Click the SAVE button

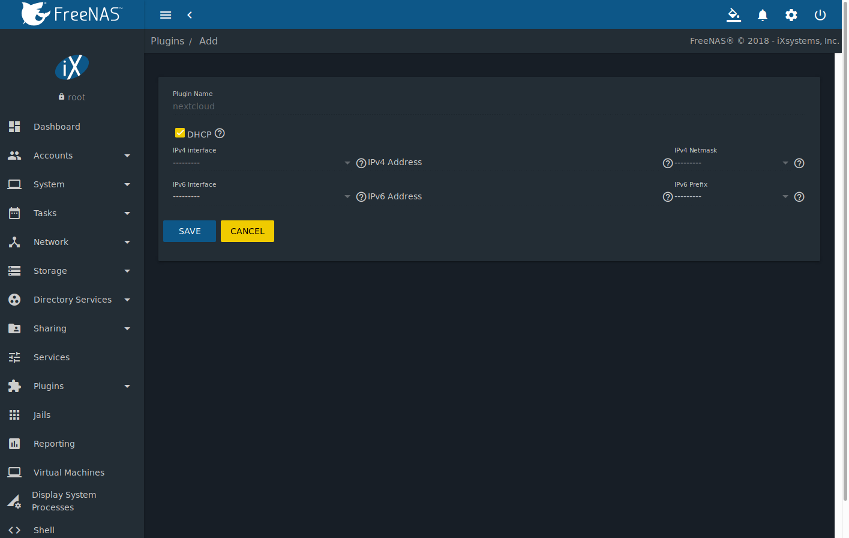pyautogui.click(x=190, y=231)
